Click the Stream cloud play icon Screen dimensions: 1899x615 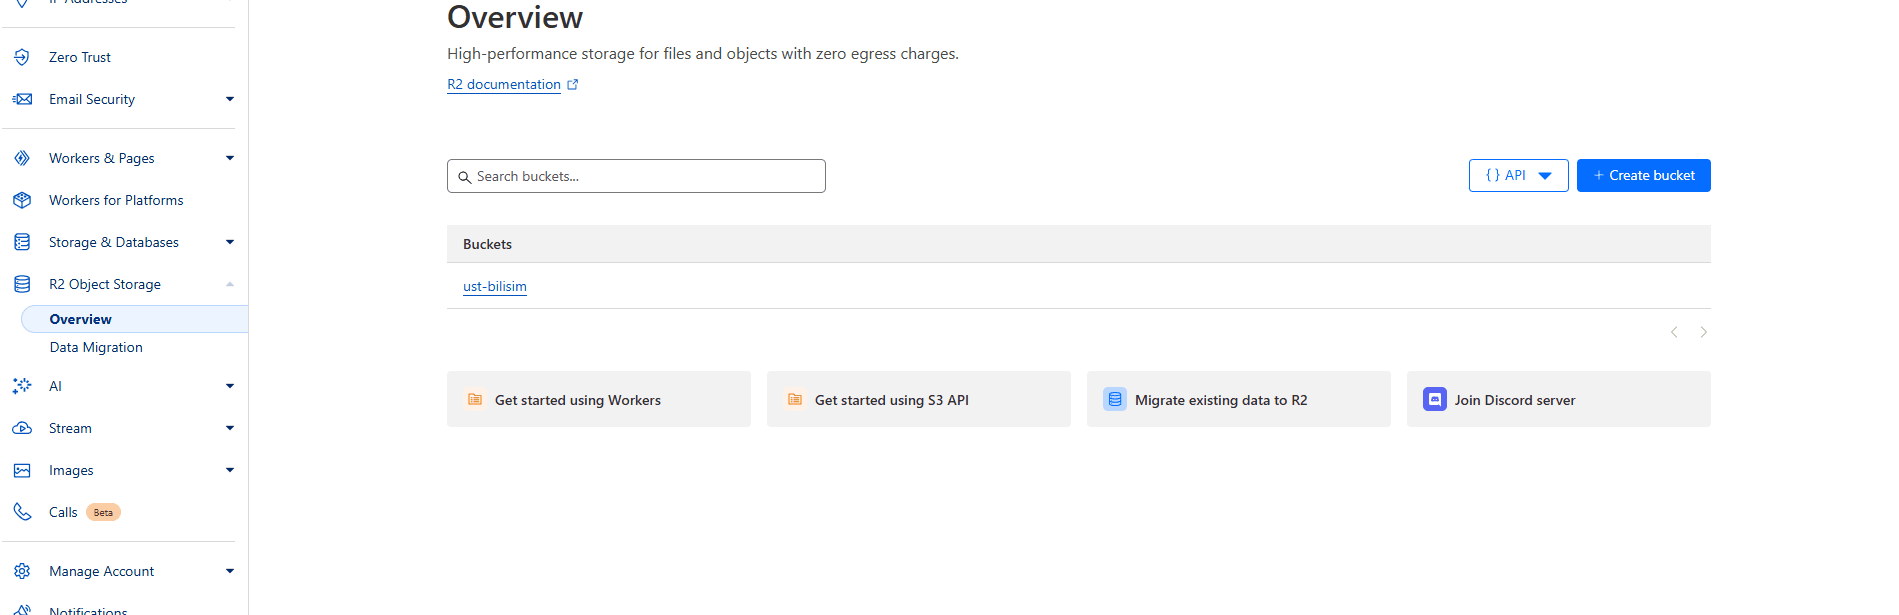pyautogui.click(x=22, y=428)
